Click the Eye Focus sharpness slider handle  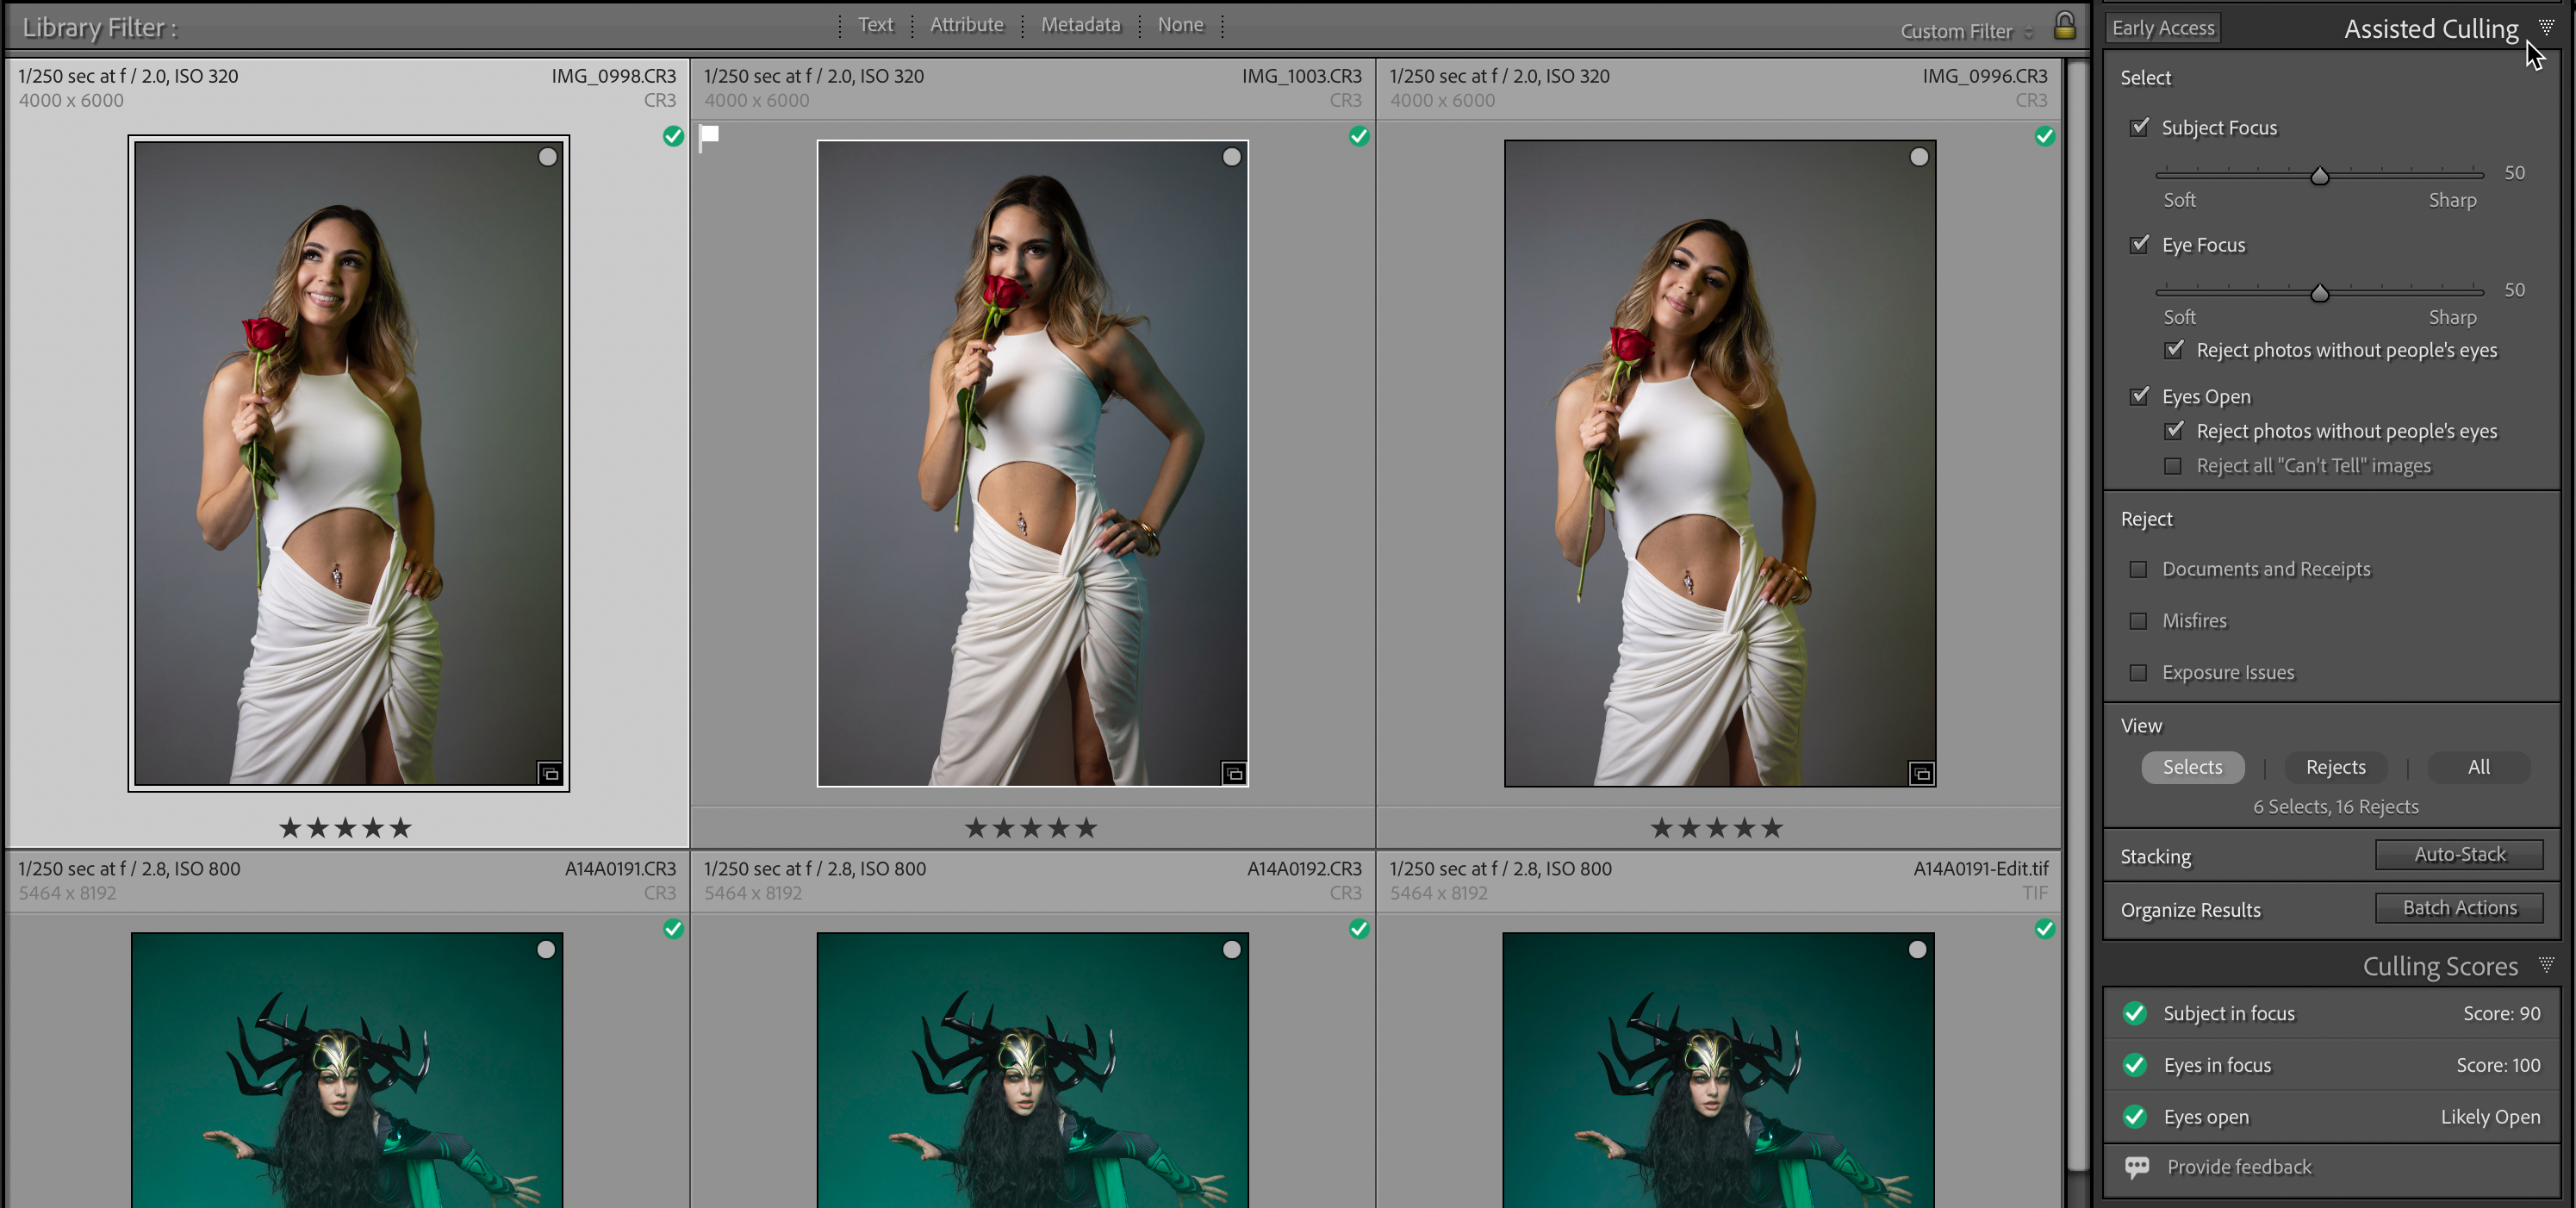pos(2319,293)
